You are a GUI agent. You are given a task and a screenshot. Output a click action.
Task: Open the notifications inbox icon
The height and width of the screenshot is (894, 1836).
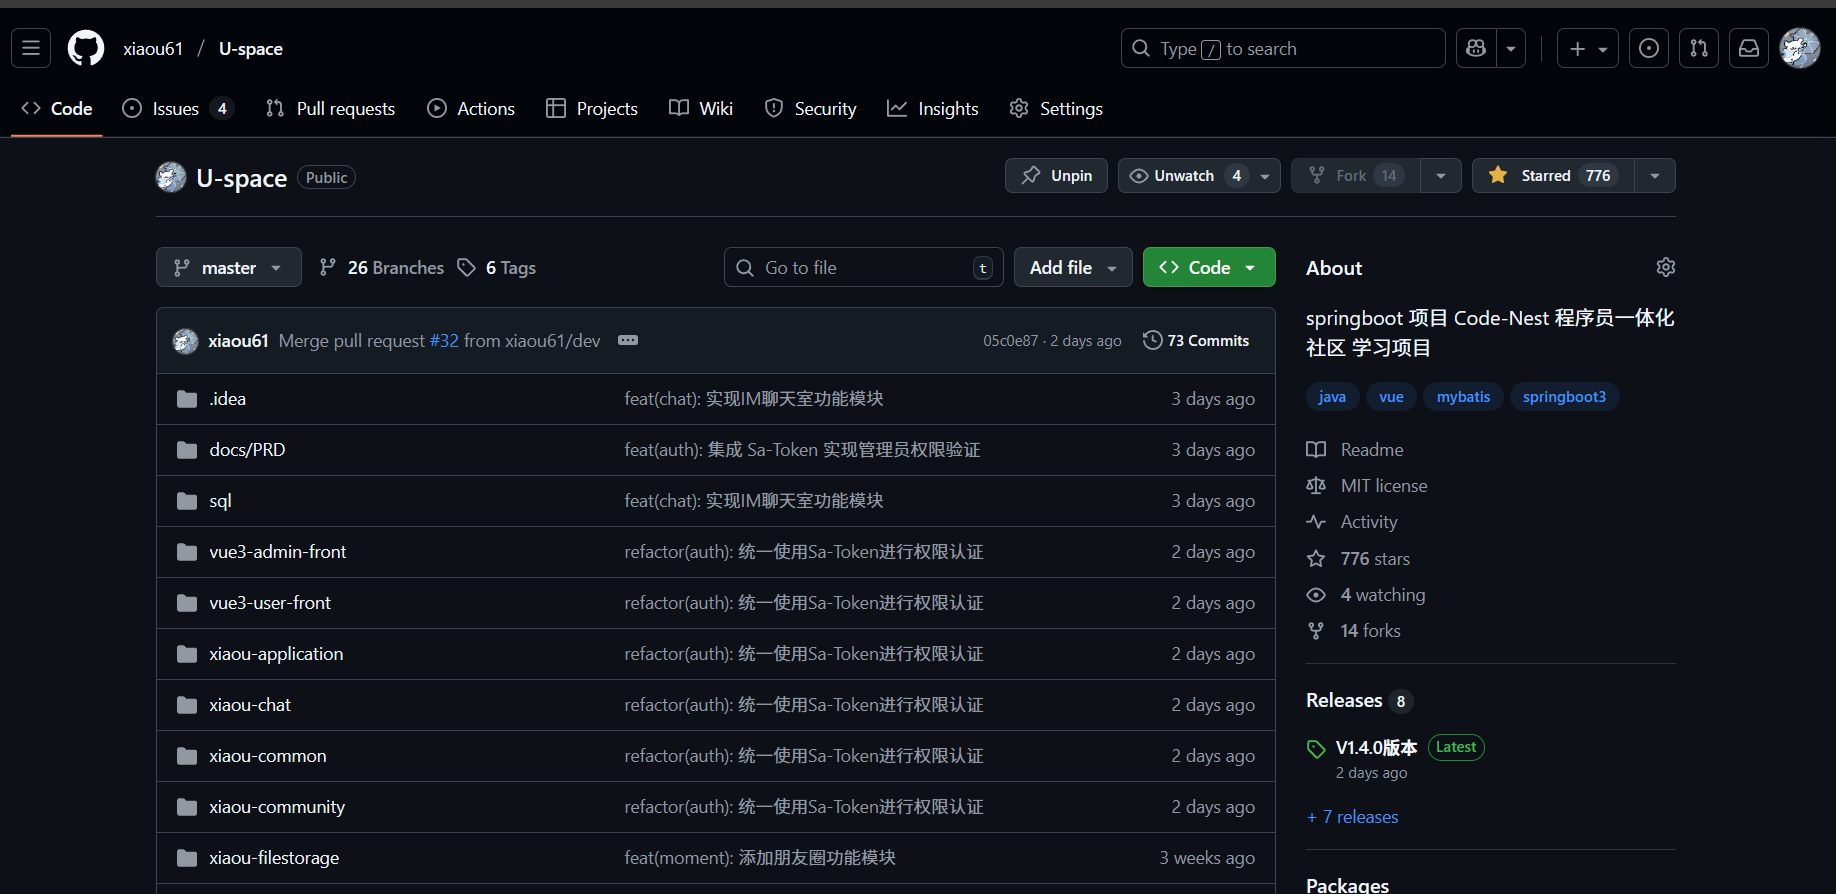pyautogui.click(x=1749, y=48)
